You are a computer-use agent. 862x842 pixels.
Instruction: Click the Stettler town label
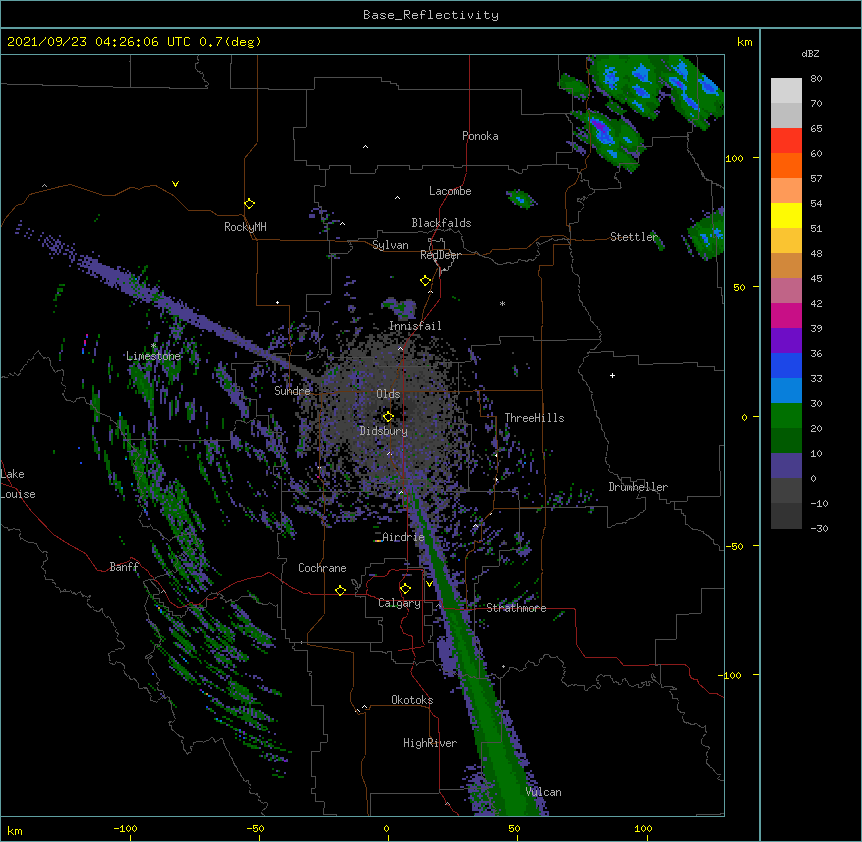pyautogui.click(x=634, y=237)
